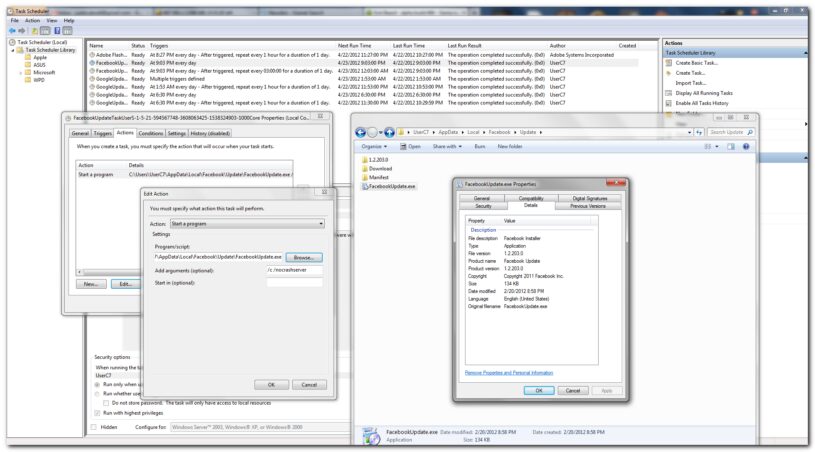This screenshot has width=815, height=452.
Task: Click Cancel in Edit Action dialog
Action: point(309,385)
